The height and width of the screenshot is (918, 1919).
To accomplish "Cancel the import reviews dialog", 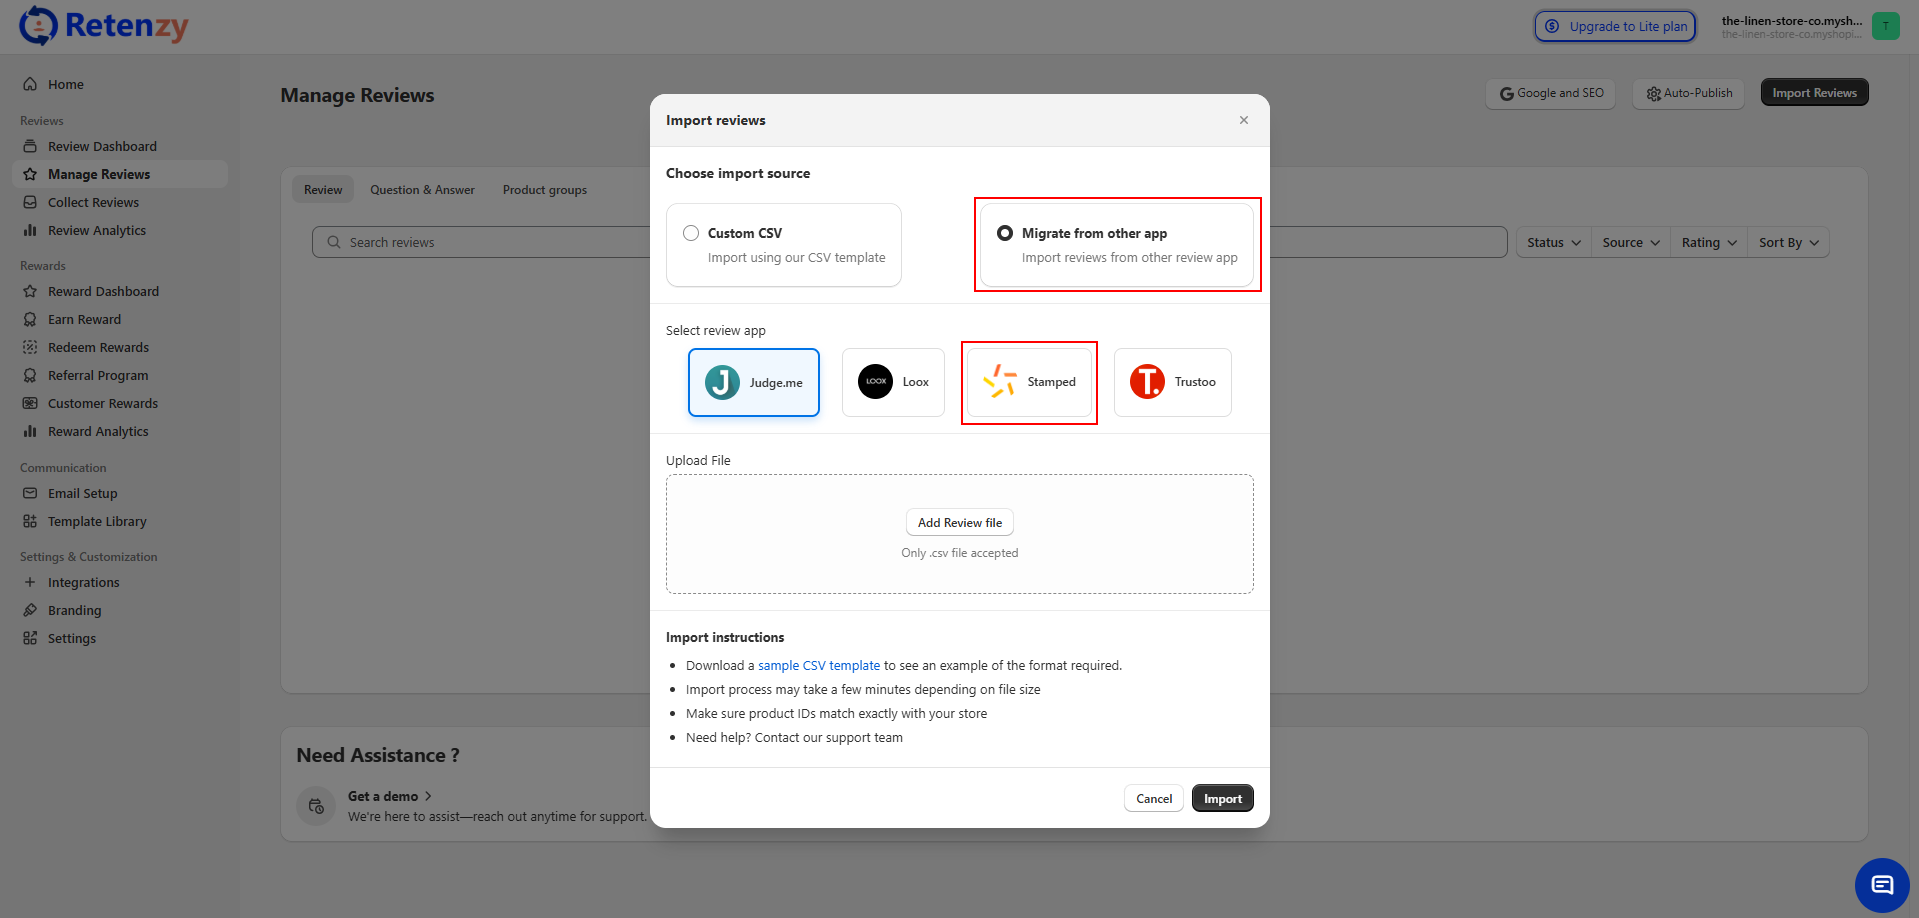I will click(1154, 798).
